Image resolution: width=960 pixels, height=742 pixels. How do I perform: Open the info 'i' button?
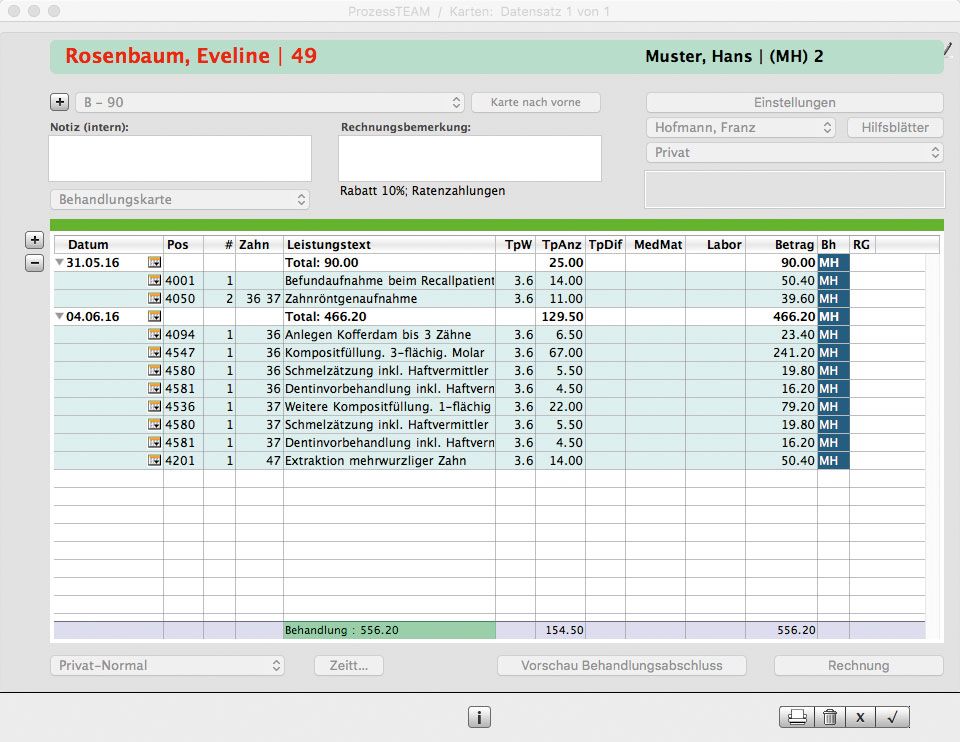point(479,717)
